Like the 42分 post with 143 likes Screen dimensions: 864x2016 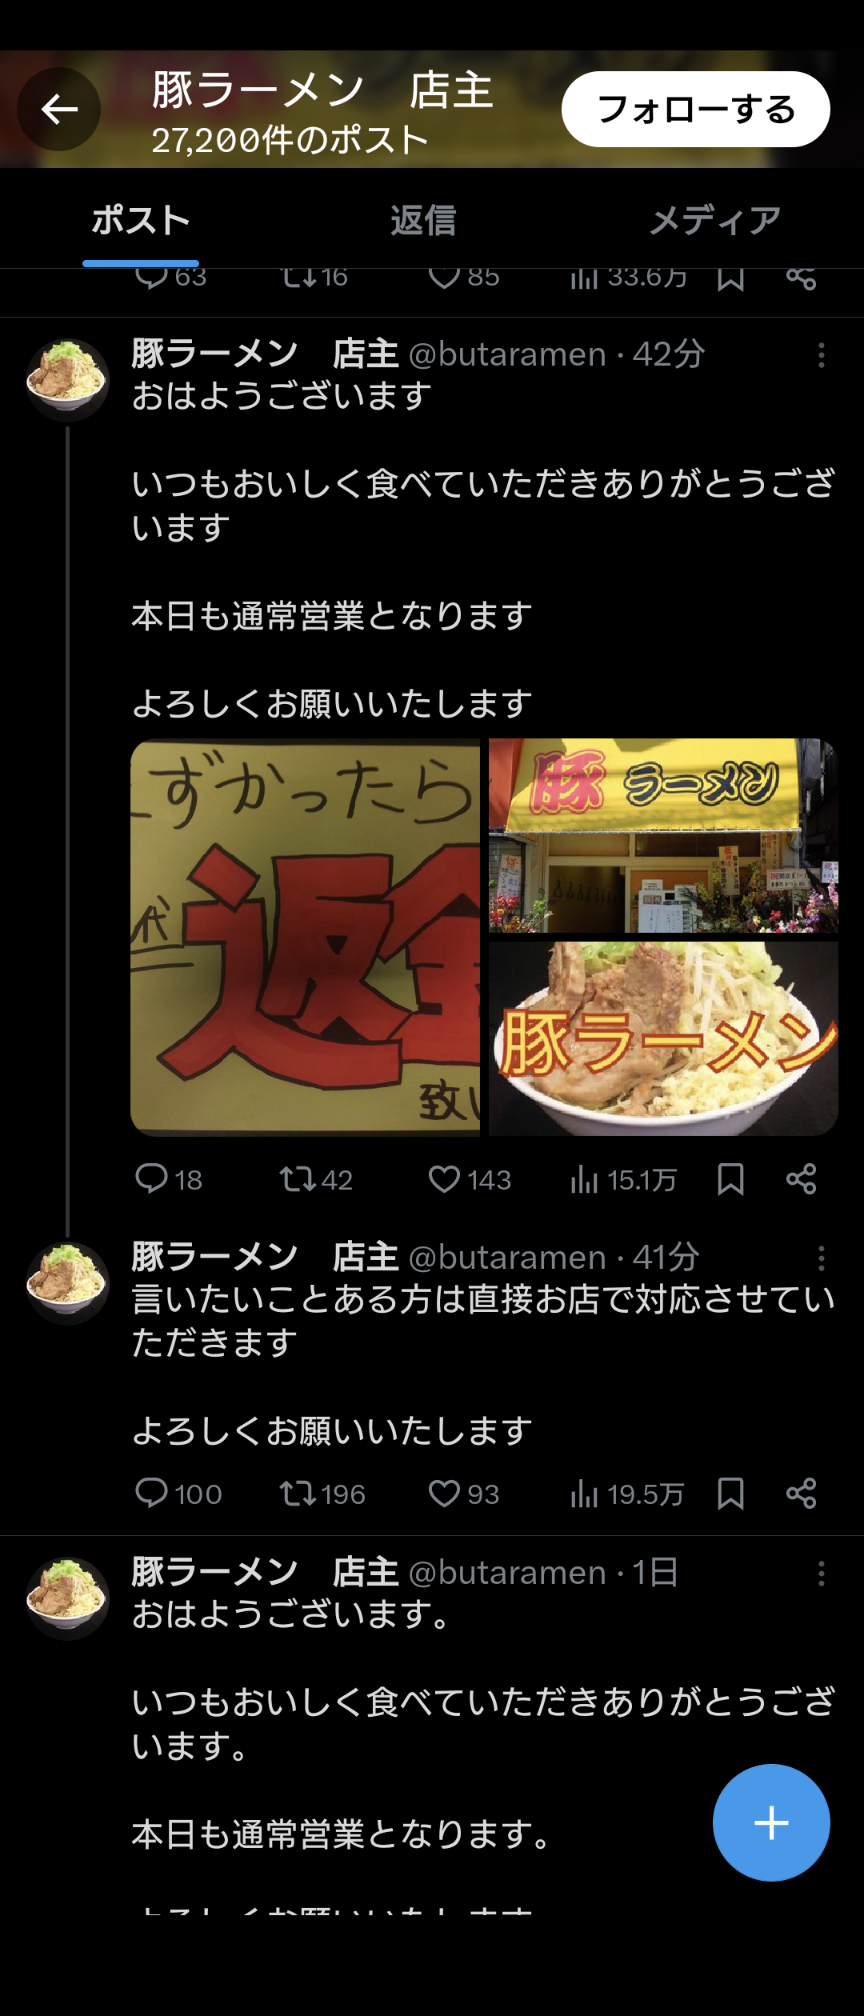(x=469, y=1180)
